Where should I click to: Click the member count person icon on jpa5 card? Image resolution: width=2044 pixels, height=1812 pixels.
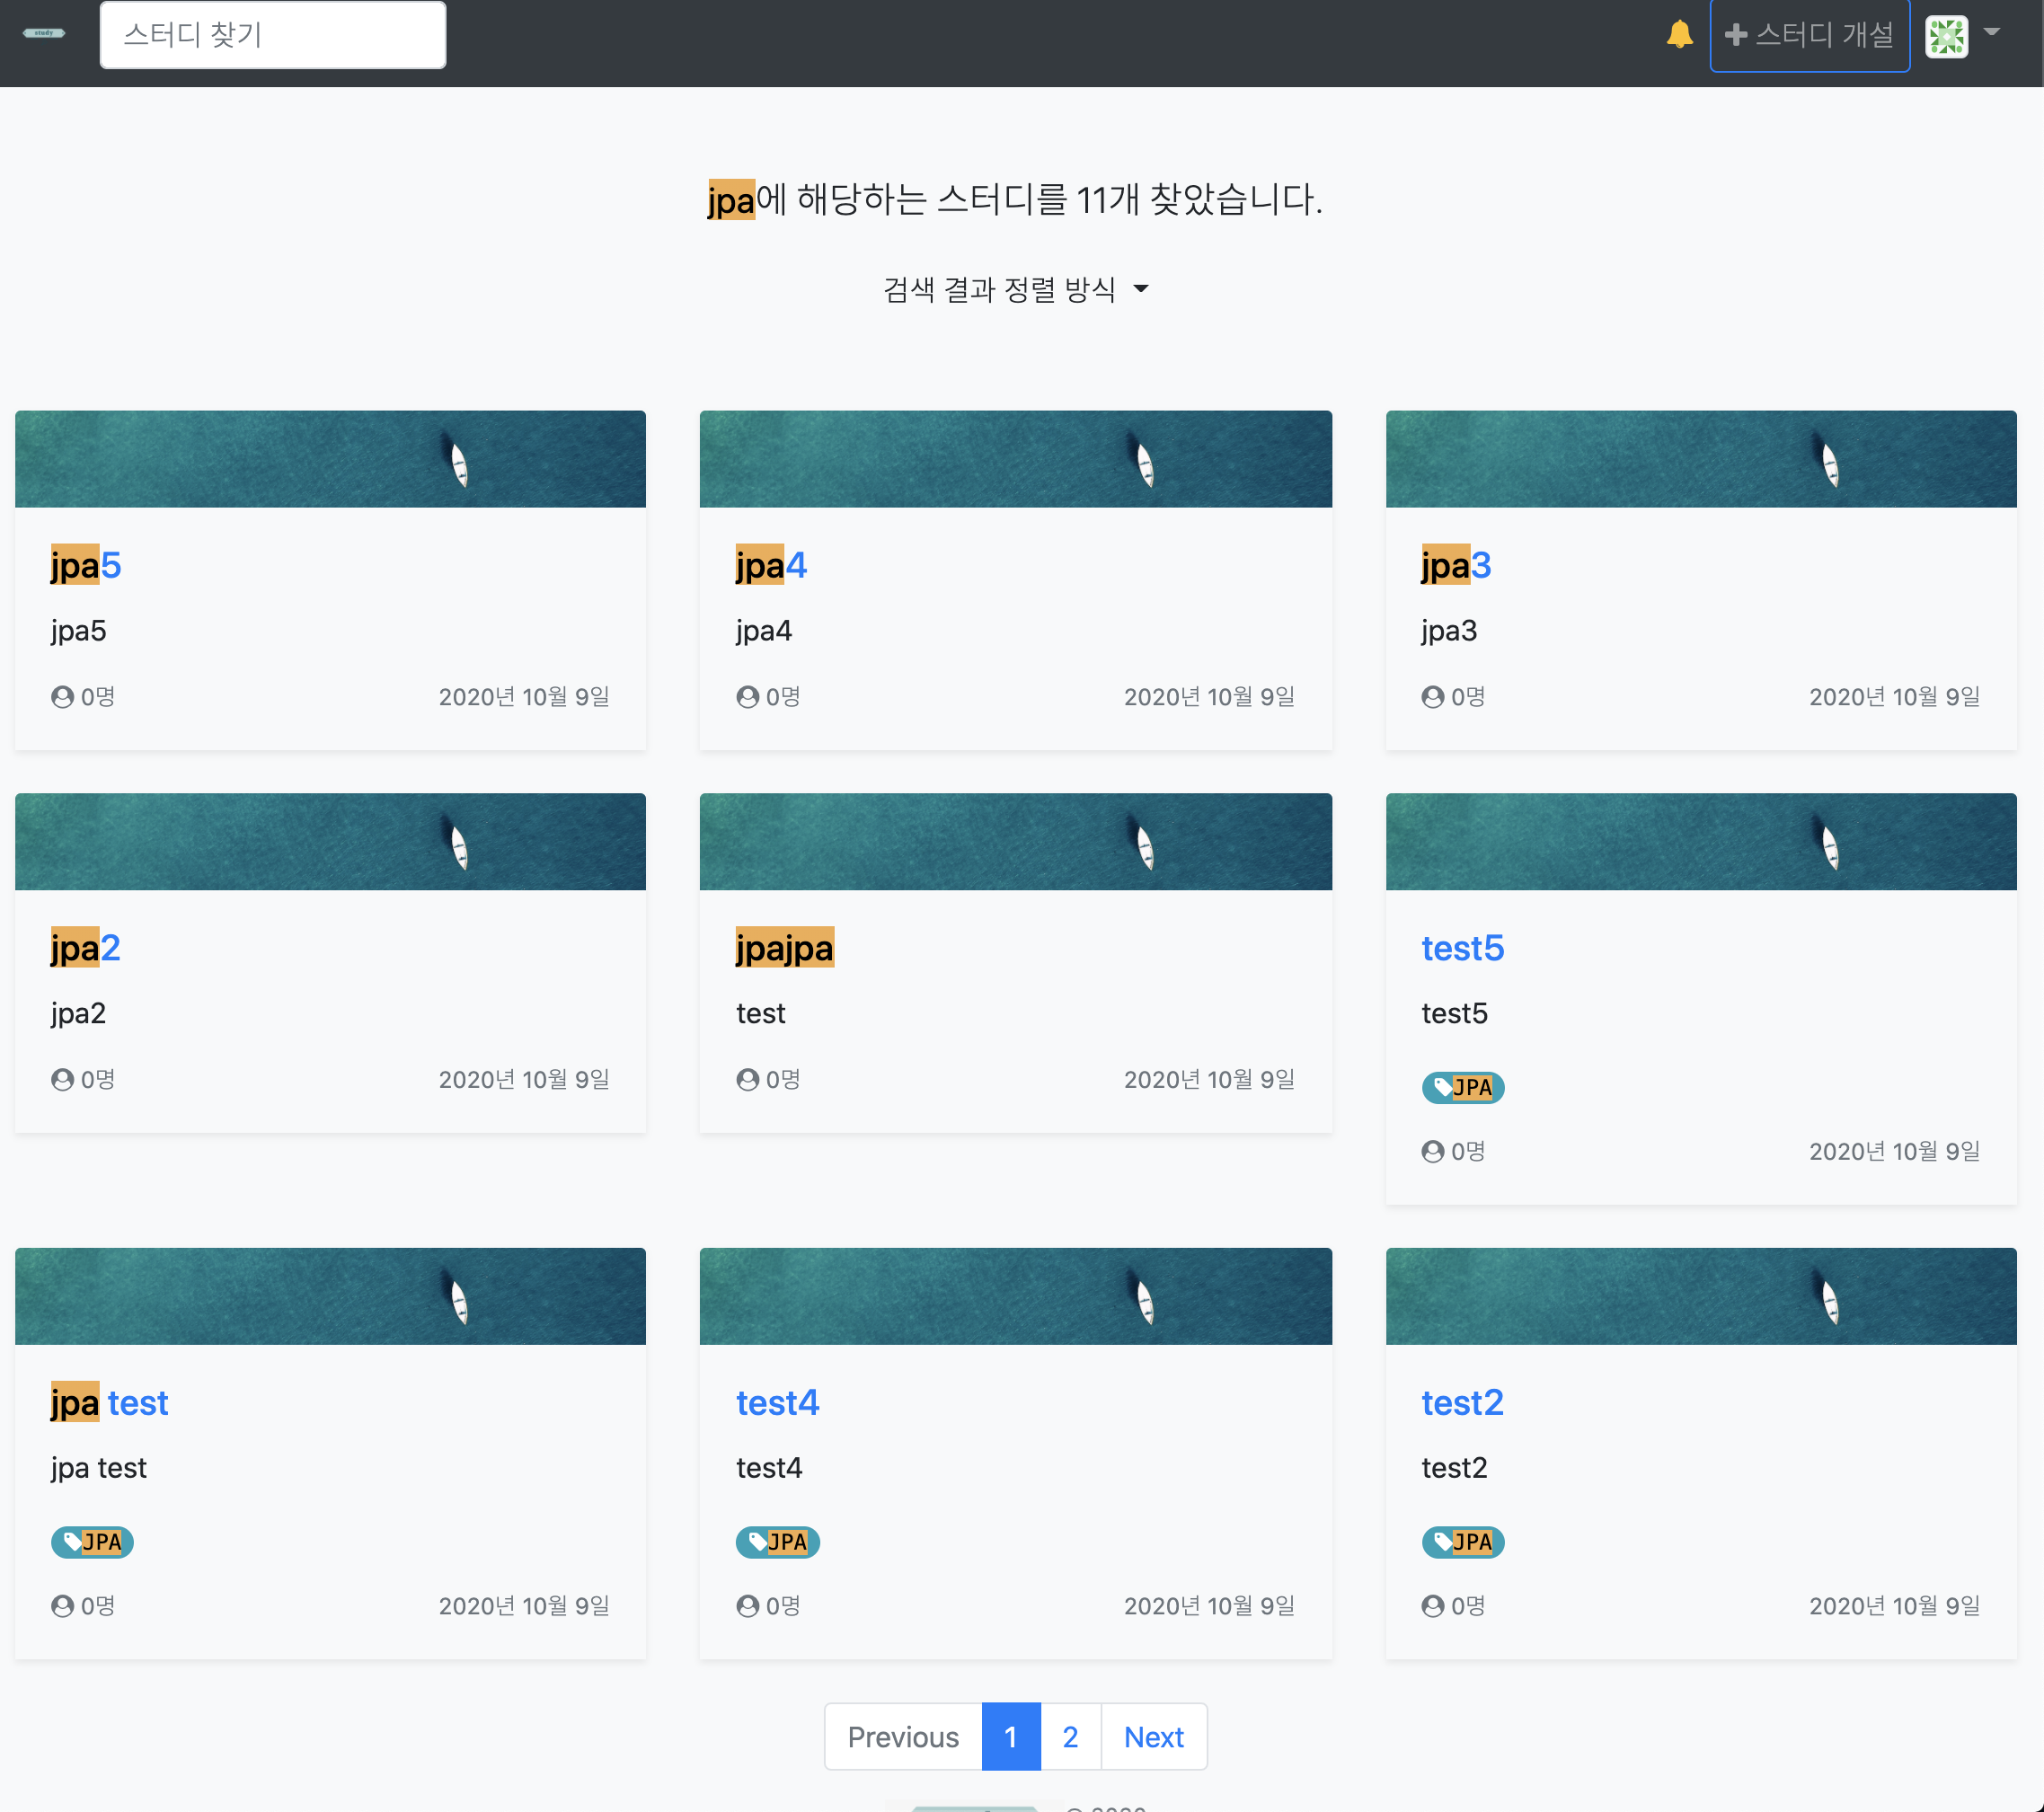pos(61,696)
